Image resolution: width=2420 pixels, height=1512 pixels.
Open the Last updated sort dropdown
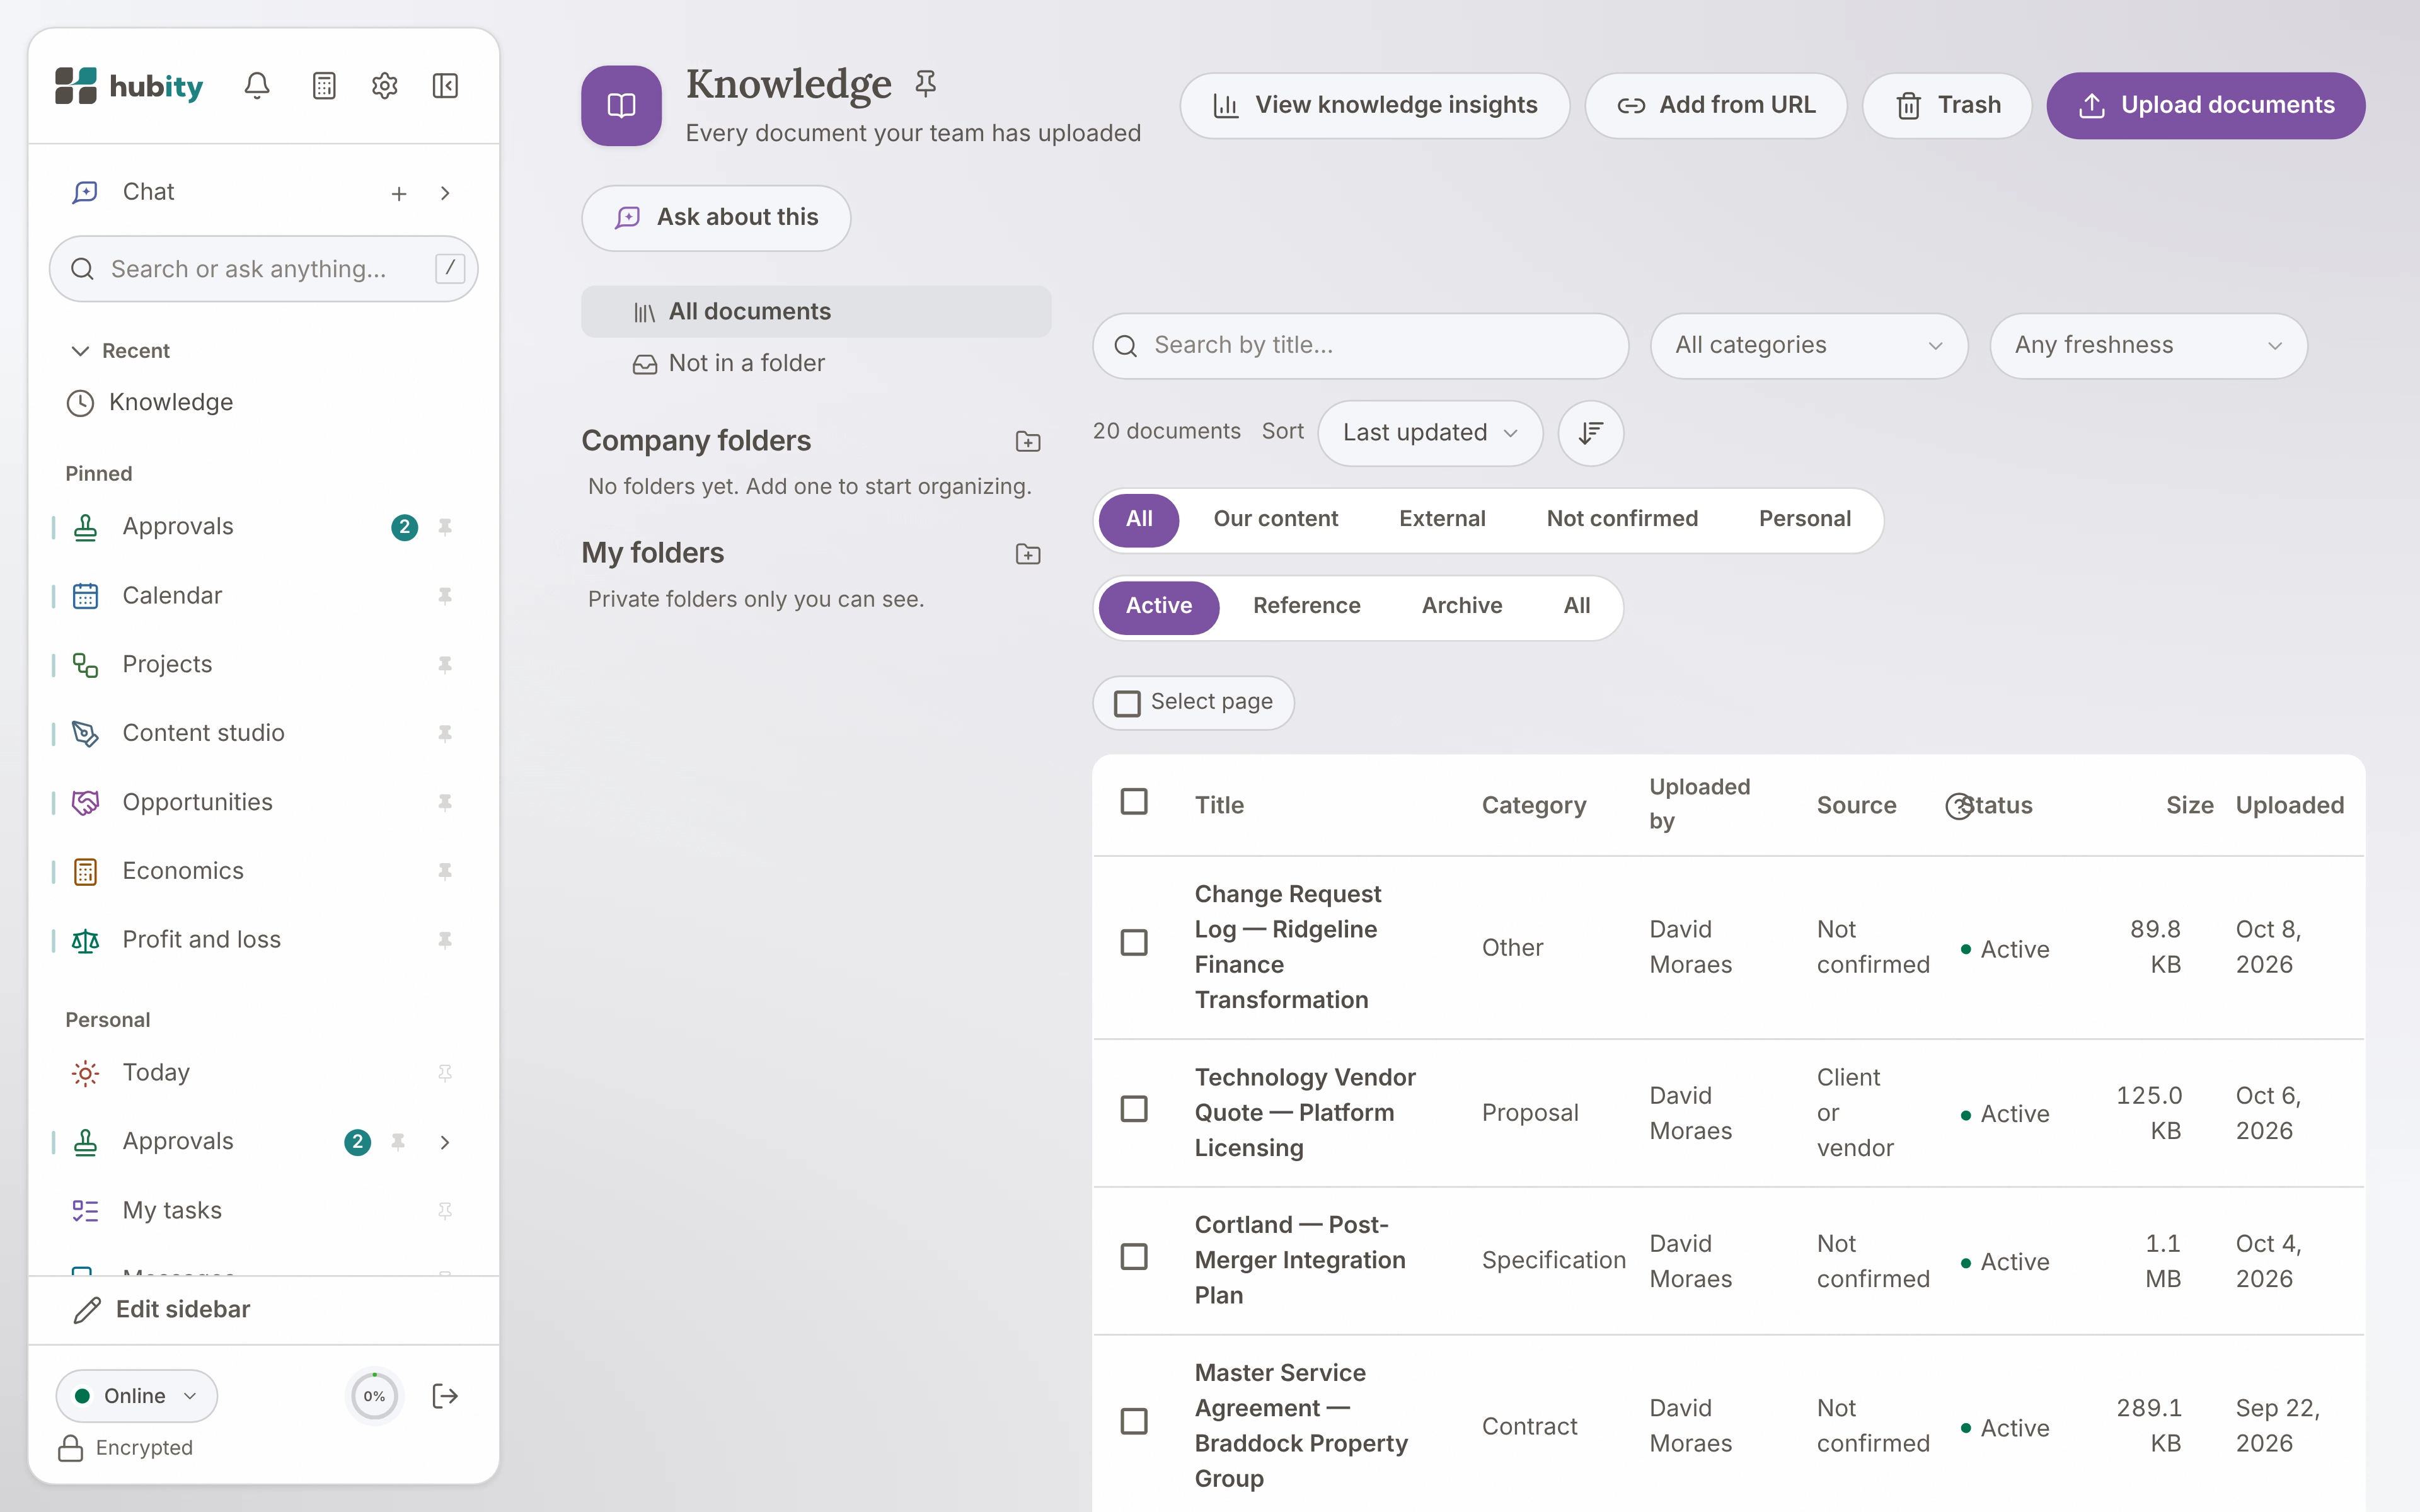point(1430,433)
